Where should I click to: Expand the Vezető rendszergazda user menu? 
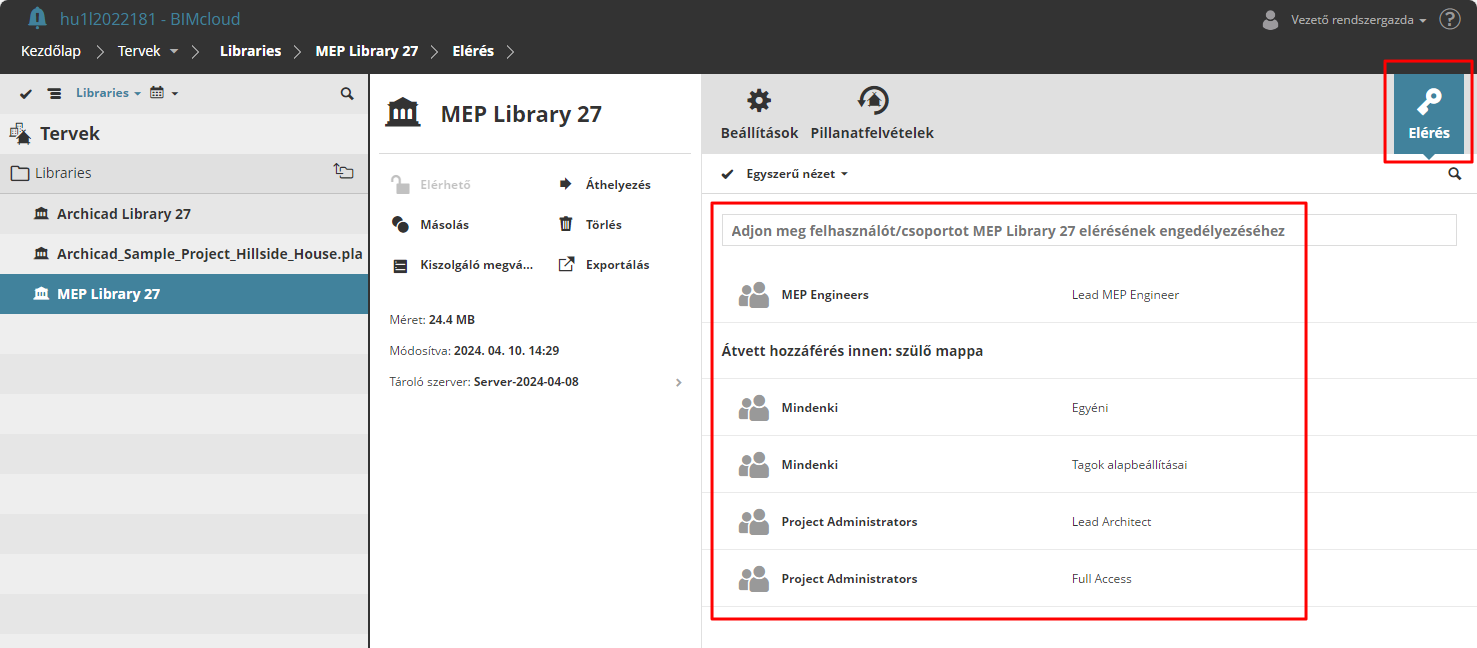[x=1358, y=19]
